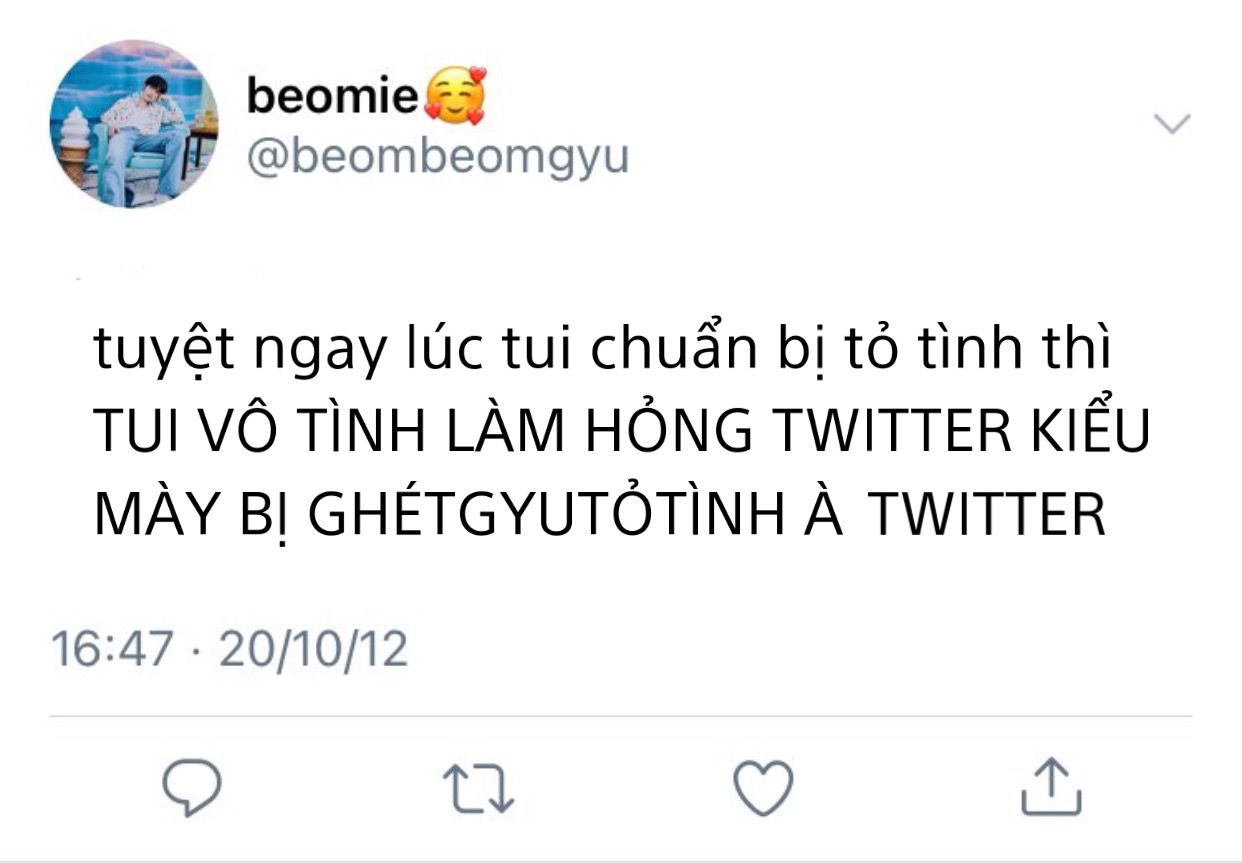Retweet the post with the arrows icon
The height and width of the screenshot is (863, 1242).
click(478, 788)
